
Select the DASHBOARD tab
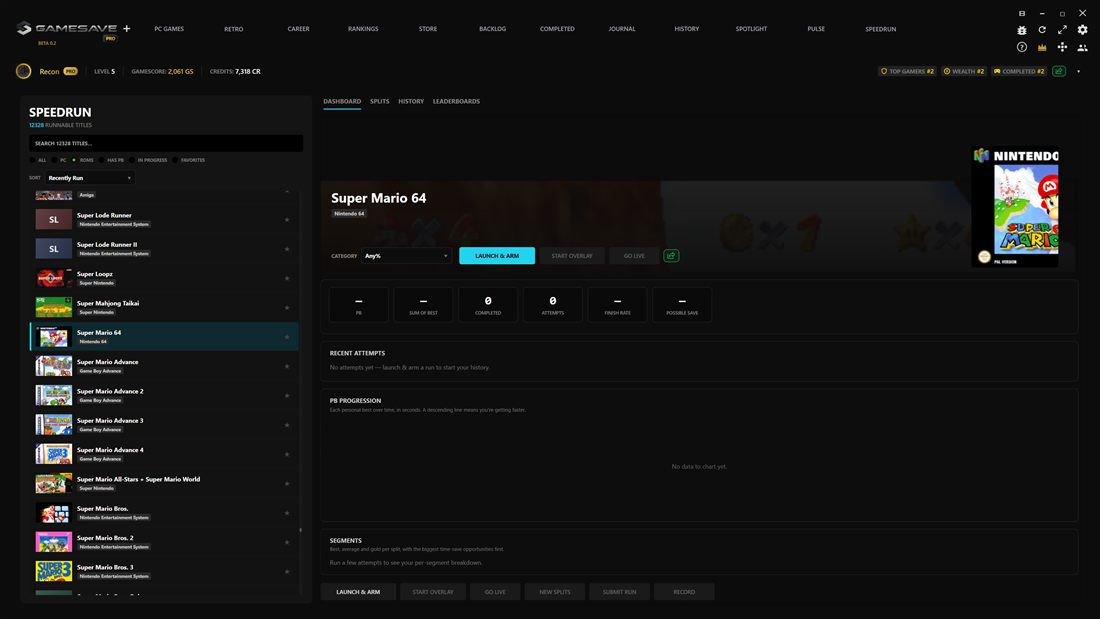342,102
